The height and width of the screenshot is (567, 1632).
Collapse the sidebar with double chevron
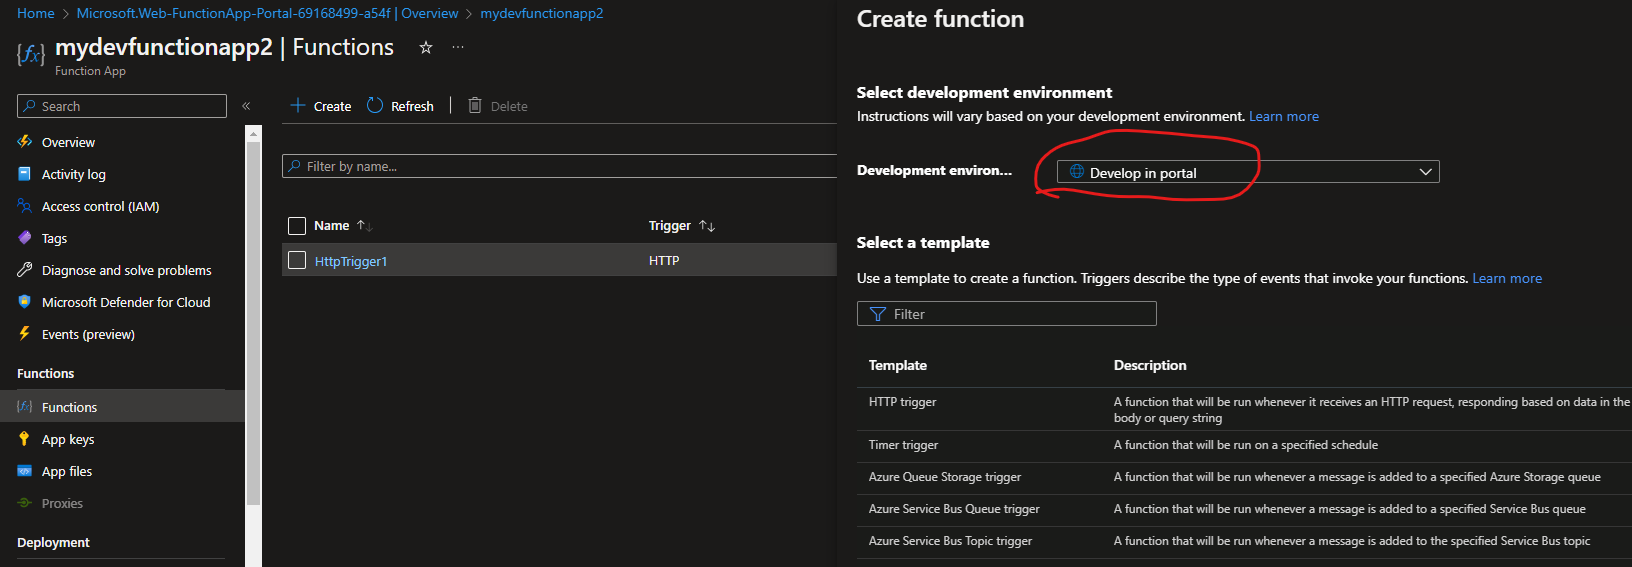coord(246,106)
